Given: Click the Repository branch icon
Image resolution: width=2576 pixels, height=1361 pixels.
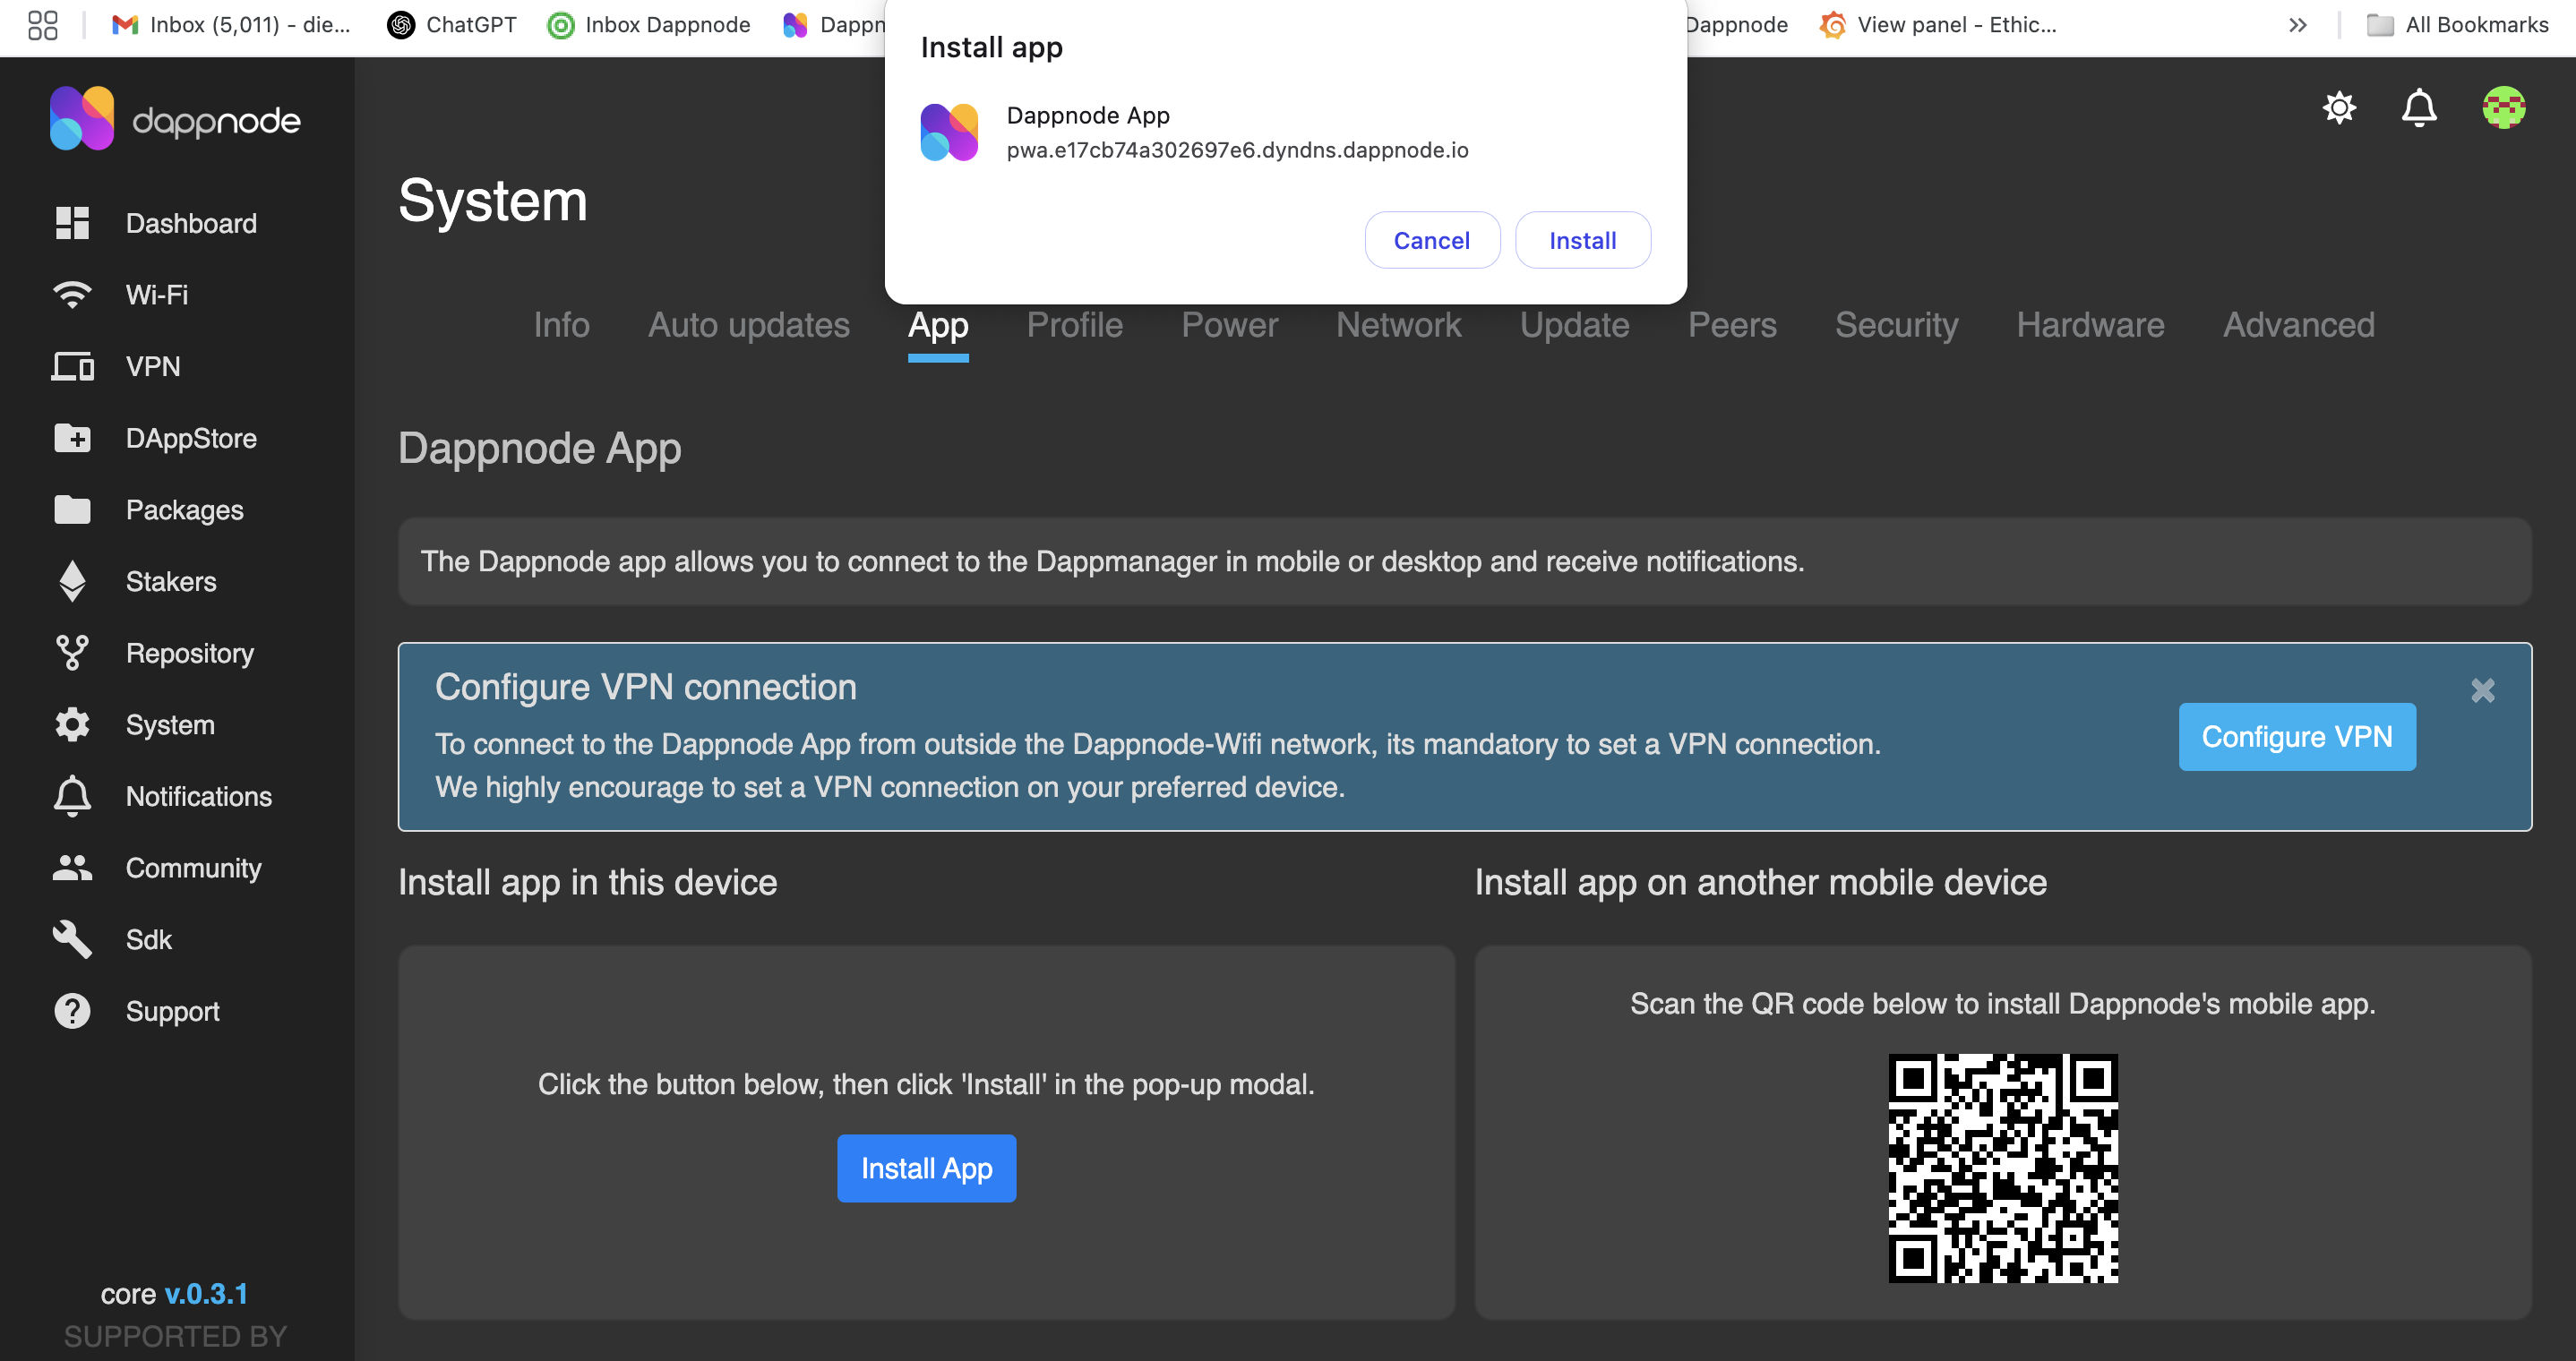Looking at the screenshot, I should click(x=71, y=653).
